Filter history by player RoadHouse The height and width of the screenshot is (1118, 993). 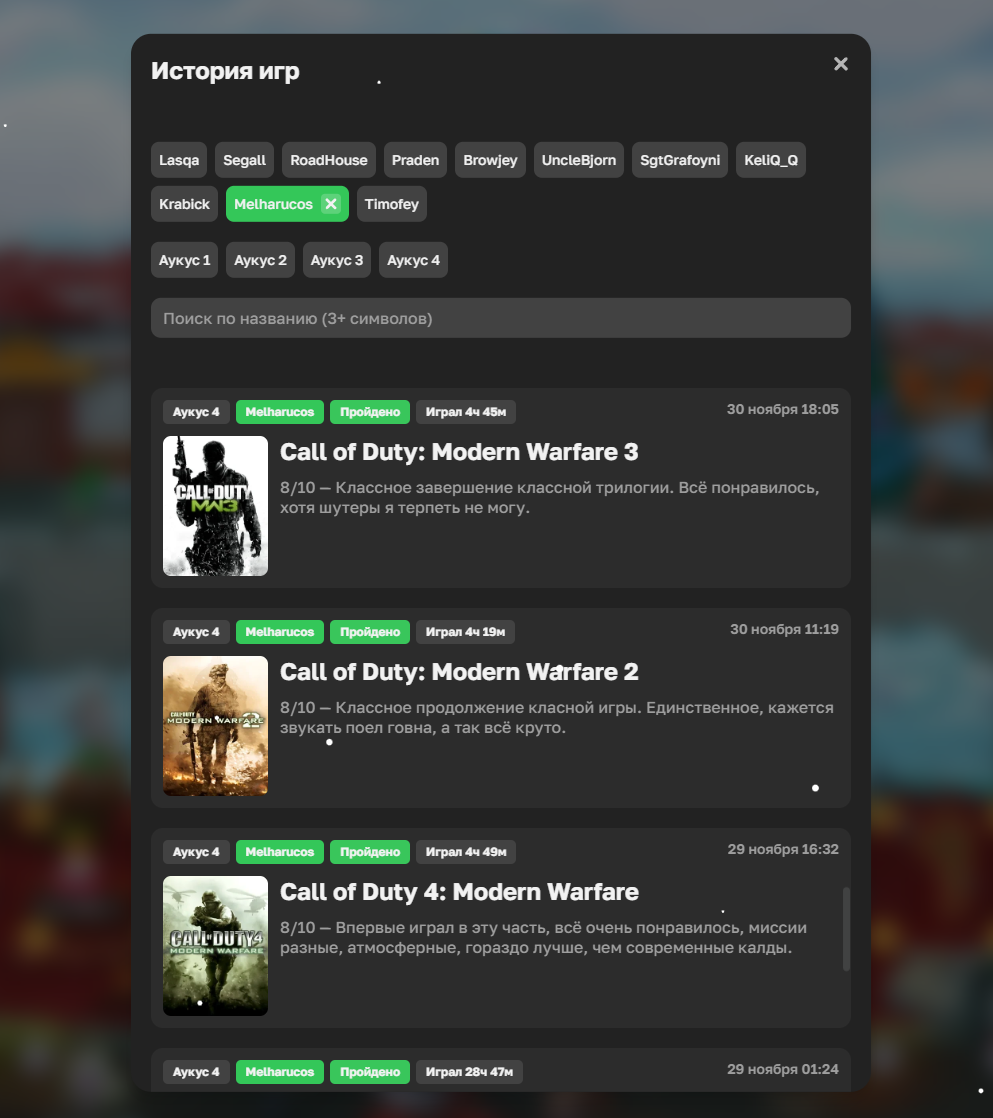click(x=329, y=160)
